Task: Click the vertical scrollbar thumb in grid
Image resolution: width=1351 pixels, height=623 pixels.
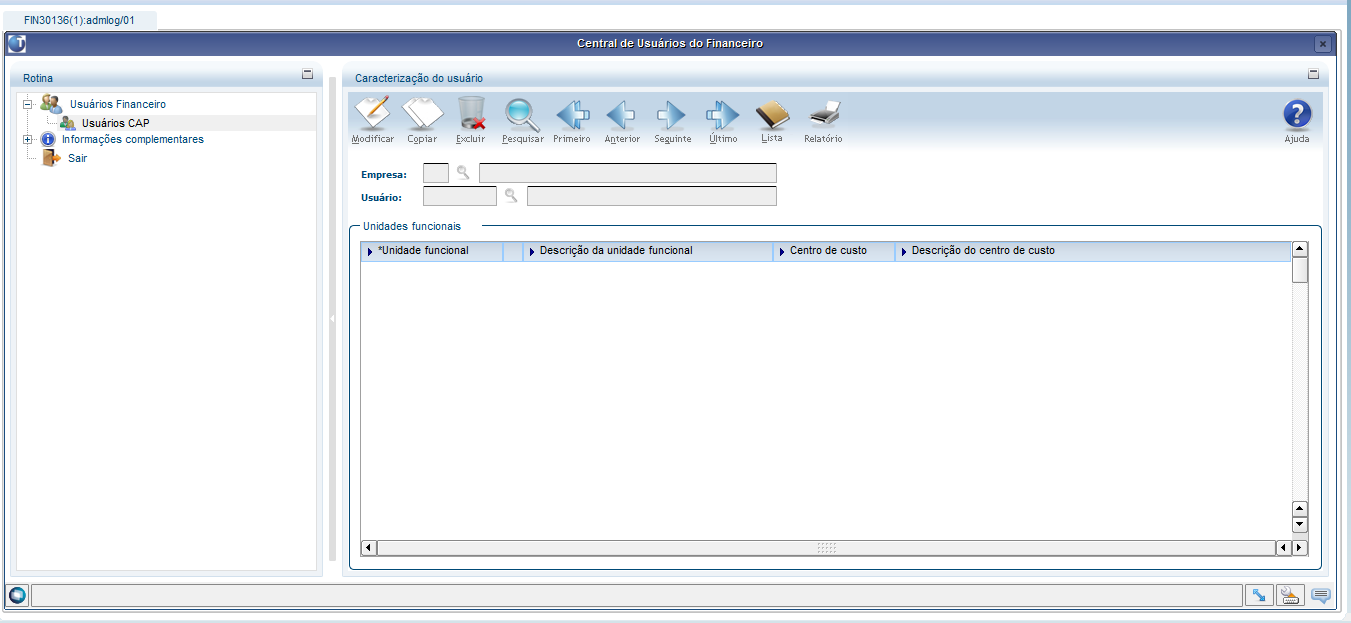Action: pyautogui.click(x=1300, y=270)
